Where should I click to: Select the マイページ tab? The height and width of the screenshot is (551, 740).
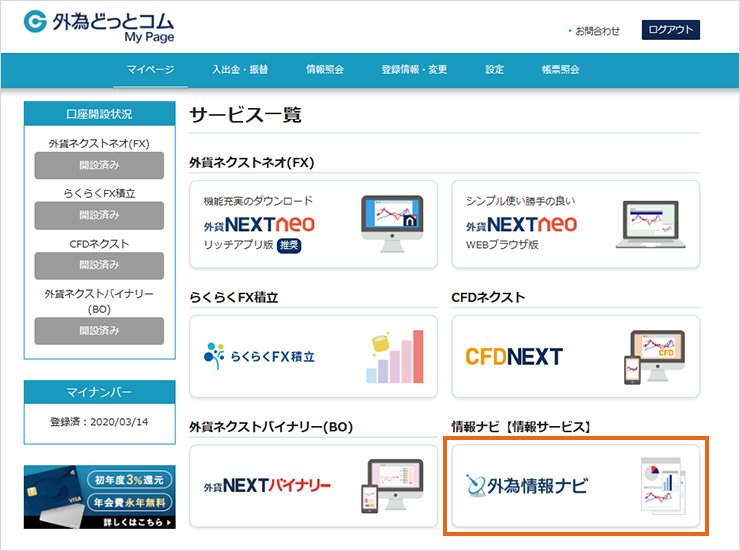click(x=150, y=70)
